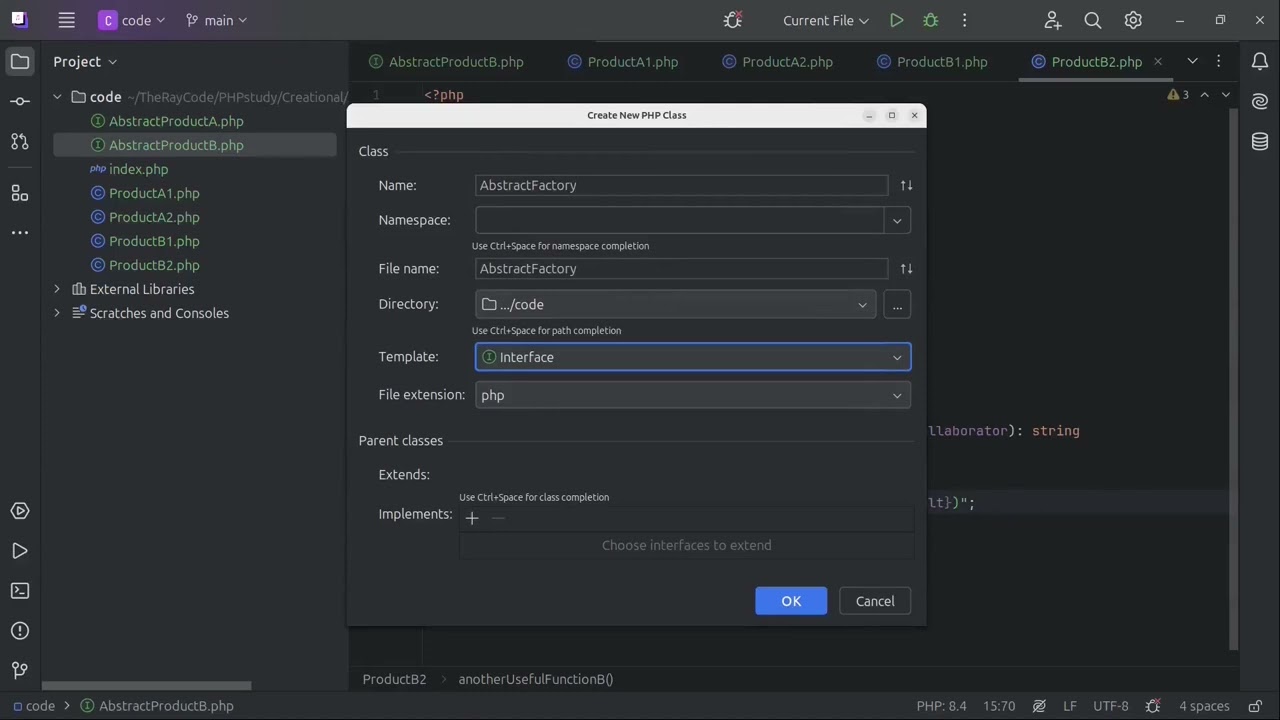Open the Template Interface dropdown

click(693, 357)
